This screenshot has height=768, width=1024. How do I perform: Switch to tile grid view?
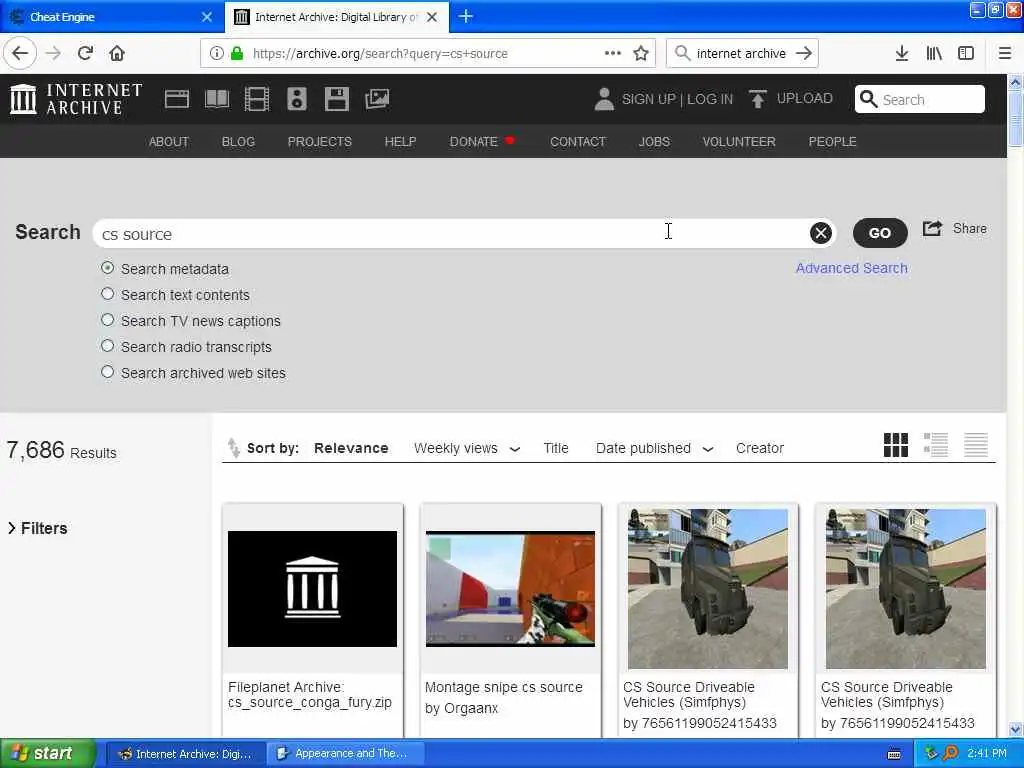tap(895, 445)
